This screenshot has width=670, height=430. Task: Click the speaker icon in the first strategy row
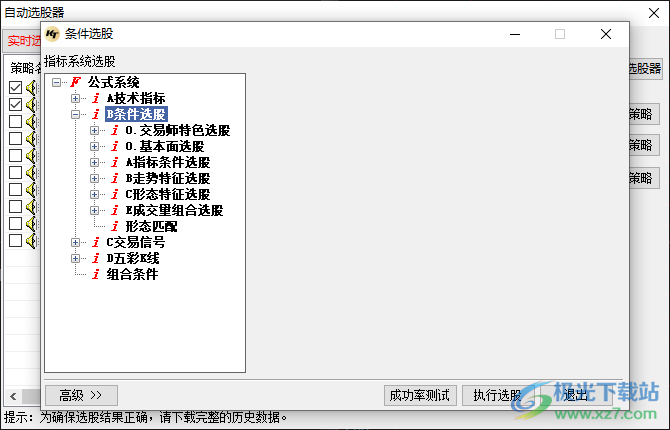pos(32,88)
